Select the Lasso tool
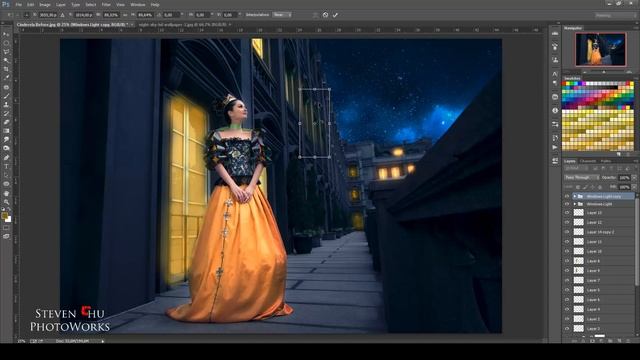This screenshot has width=640, height=360. pyautogui.click(x=6, y=52)
